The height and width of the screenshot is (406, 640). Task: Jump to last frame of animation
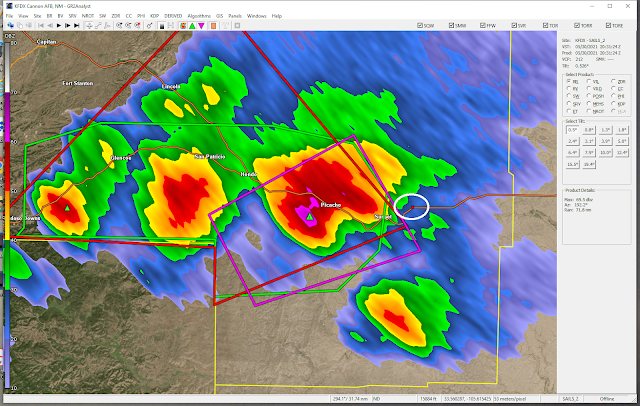point(77,25)
